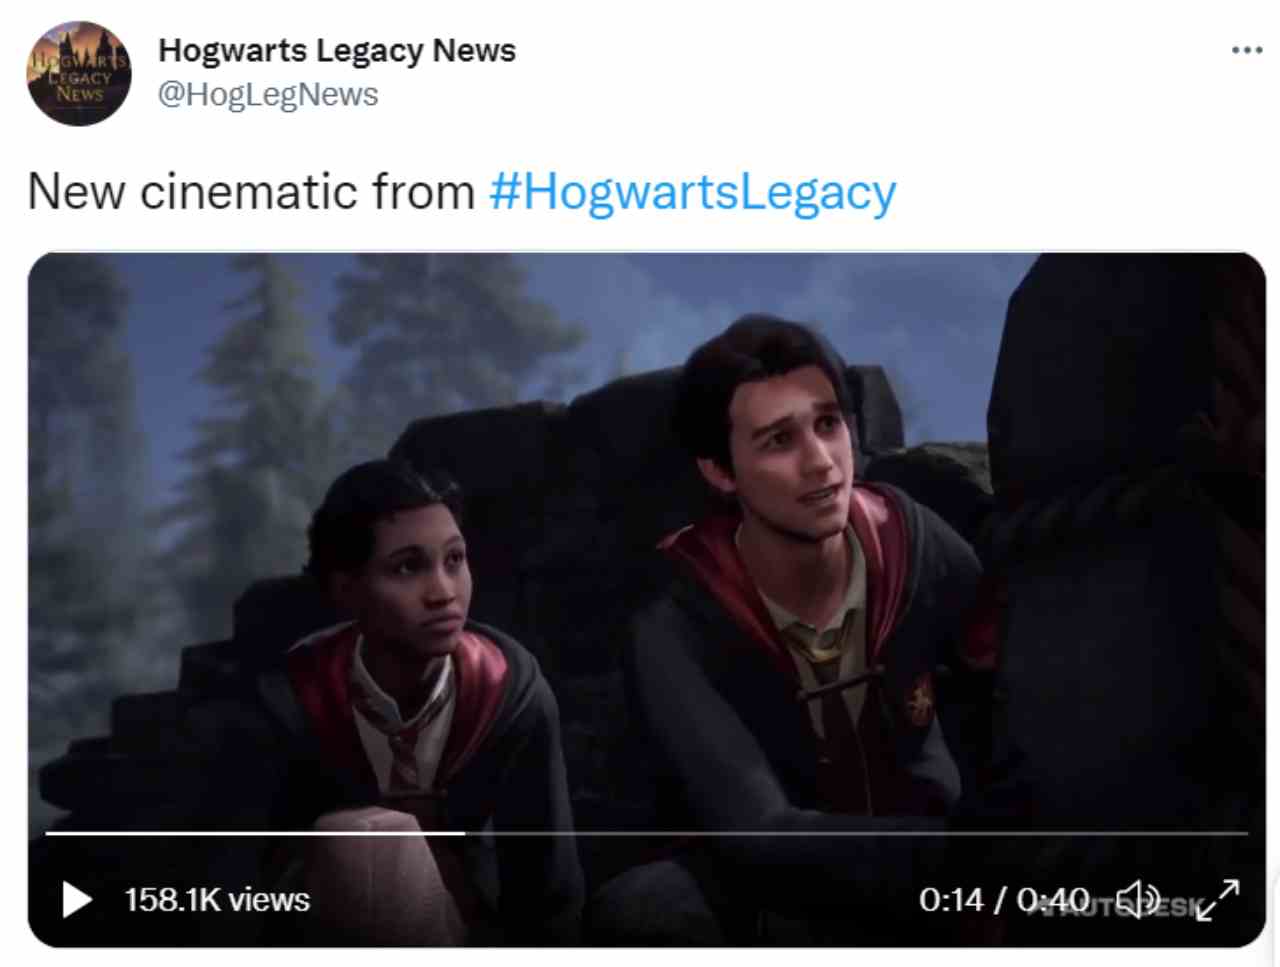Click the Hogwarts Legacy News display name
Image resolution: width=1280 pixels, height=967 pixels.
point(337,50)
